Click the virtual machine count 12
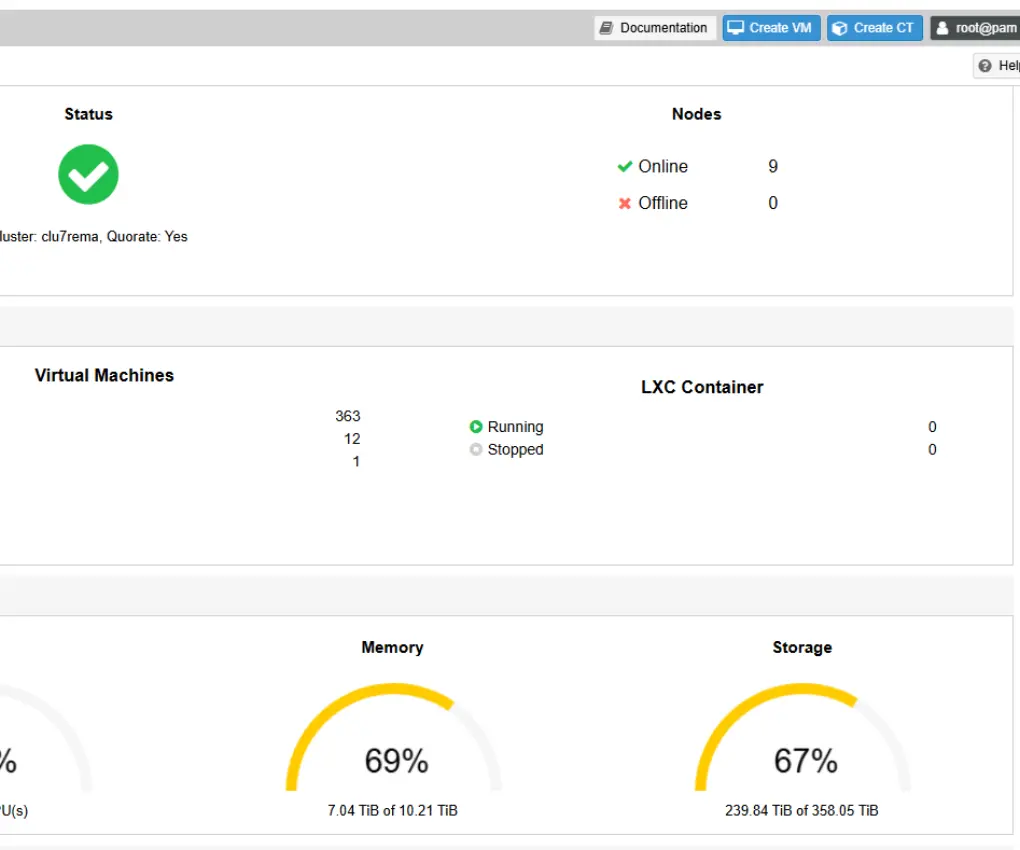1020x850 pixels. (352, 439)
